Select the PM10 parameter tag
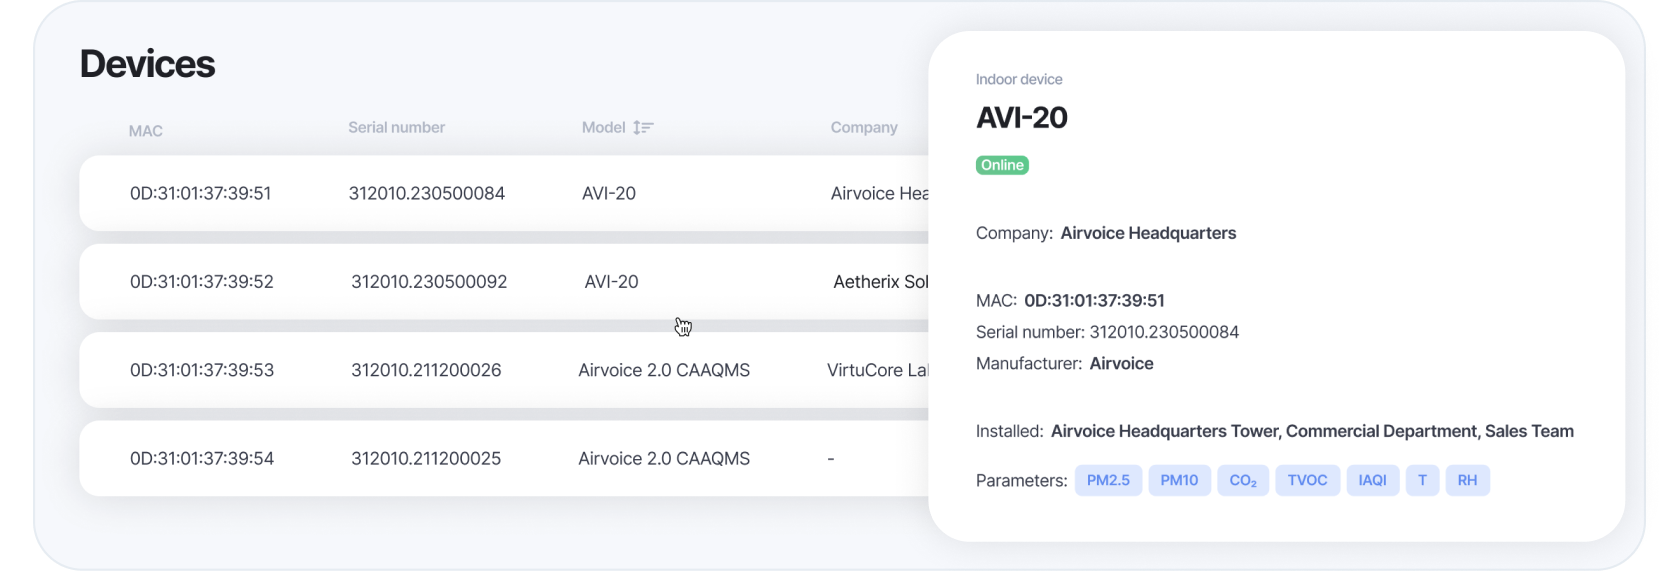 (x=1179, y=481)
